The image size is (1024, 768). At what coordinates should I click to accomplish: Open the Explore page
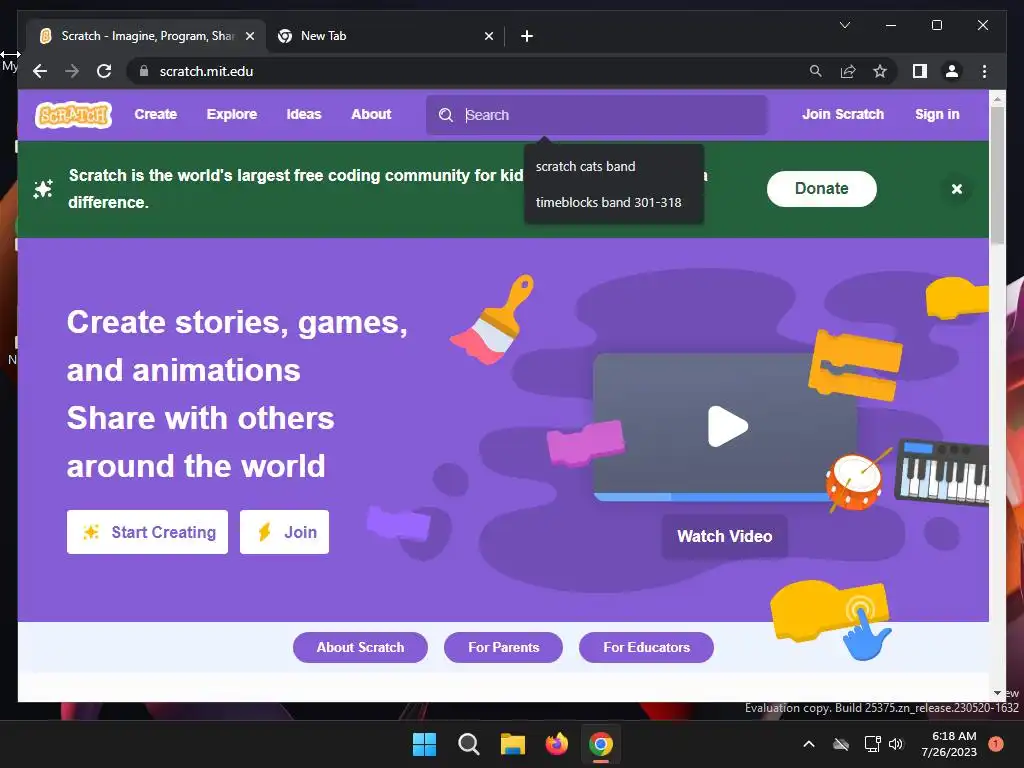(232, 114)
